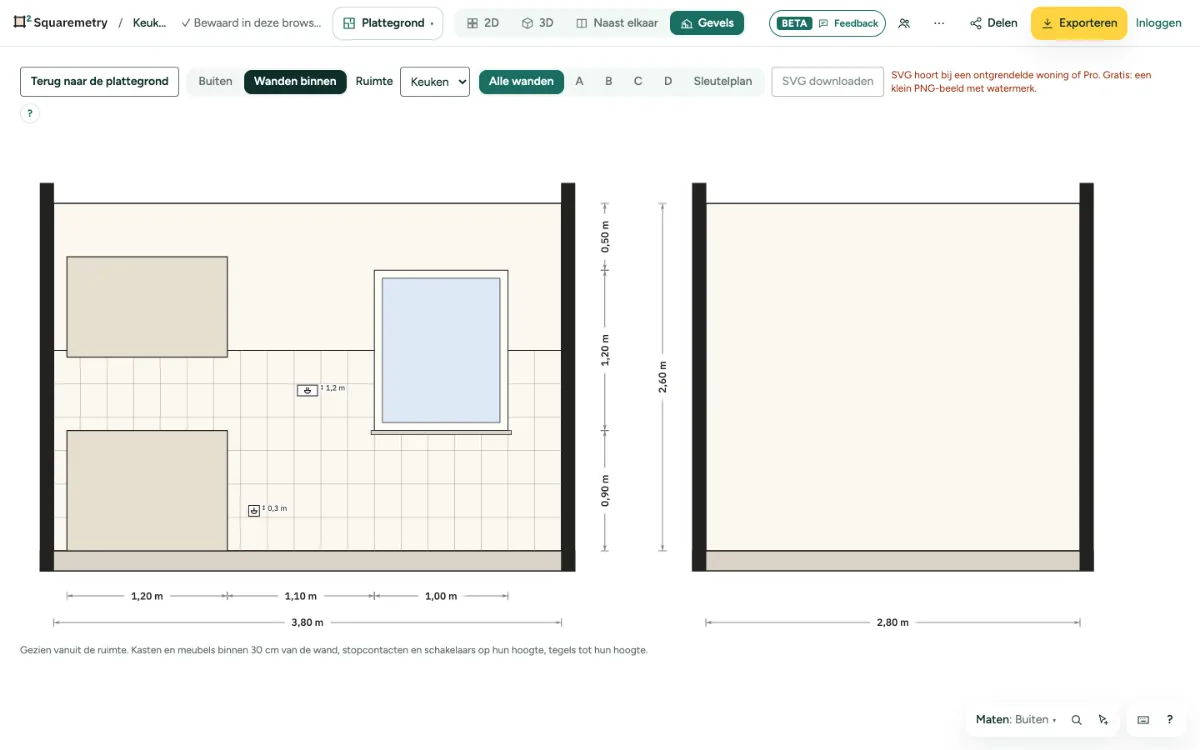Choose the Wanden binnen mode
1200x750 pixels.
[295, 82]
